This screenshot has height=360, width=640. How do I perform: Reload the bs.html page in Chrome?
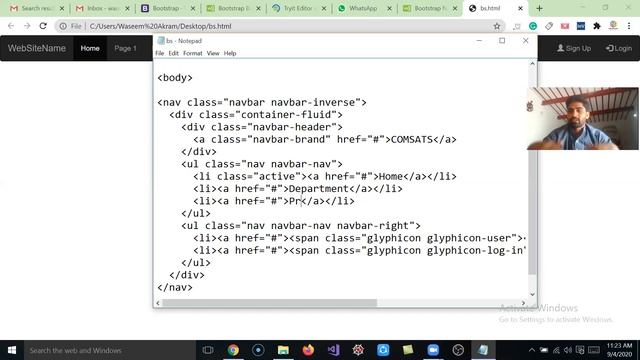[x=43, y=26]
